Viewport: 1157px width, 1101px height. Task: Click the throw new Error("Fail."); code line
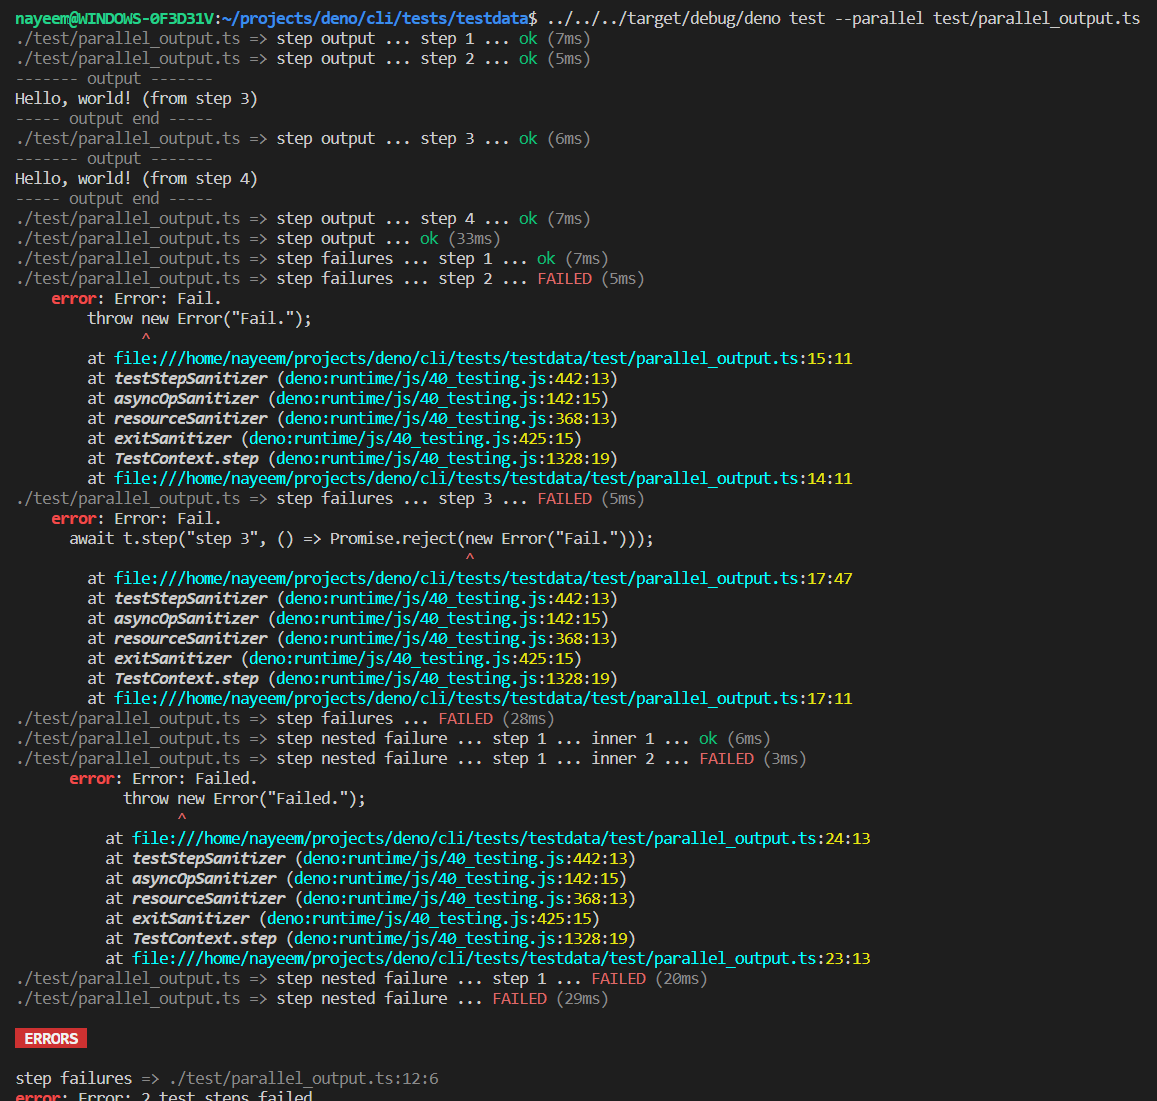pyautogui.click(x=199, y=319)
